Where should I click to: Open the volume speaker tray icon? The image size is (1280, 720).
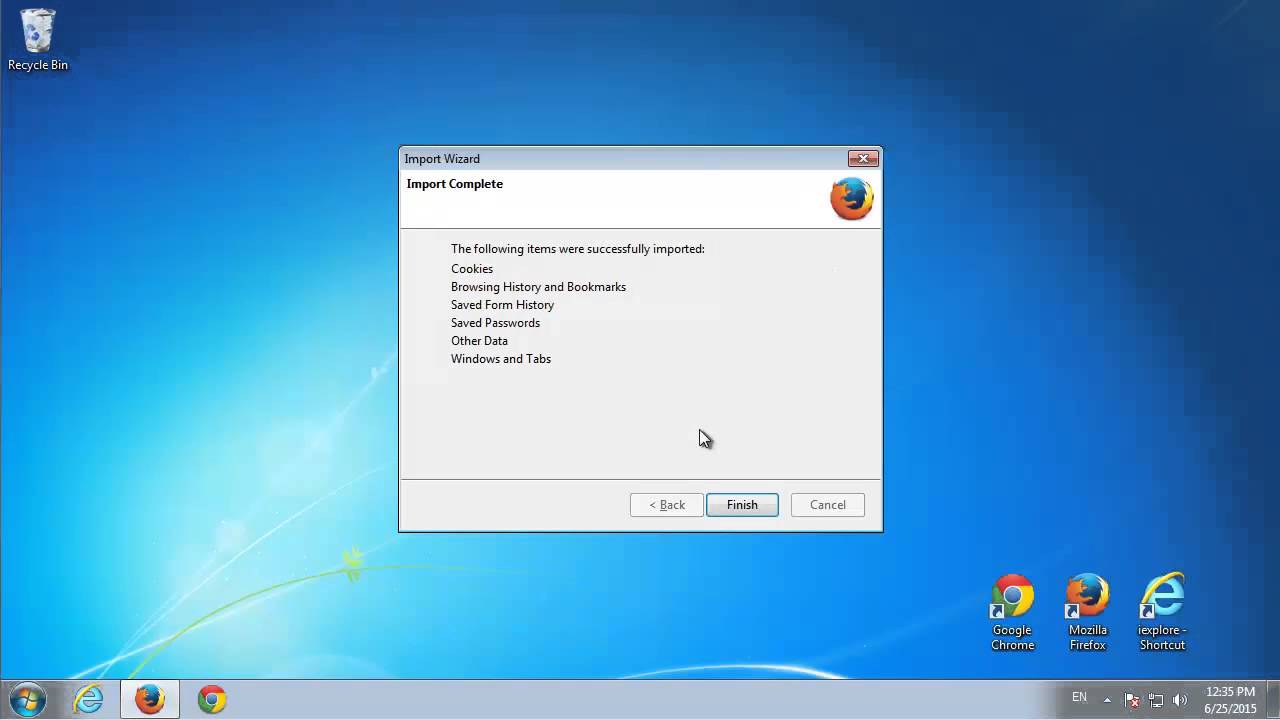[1180, 700]
